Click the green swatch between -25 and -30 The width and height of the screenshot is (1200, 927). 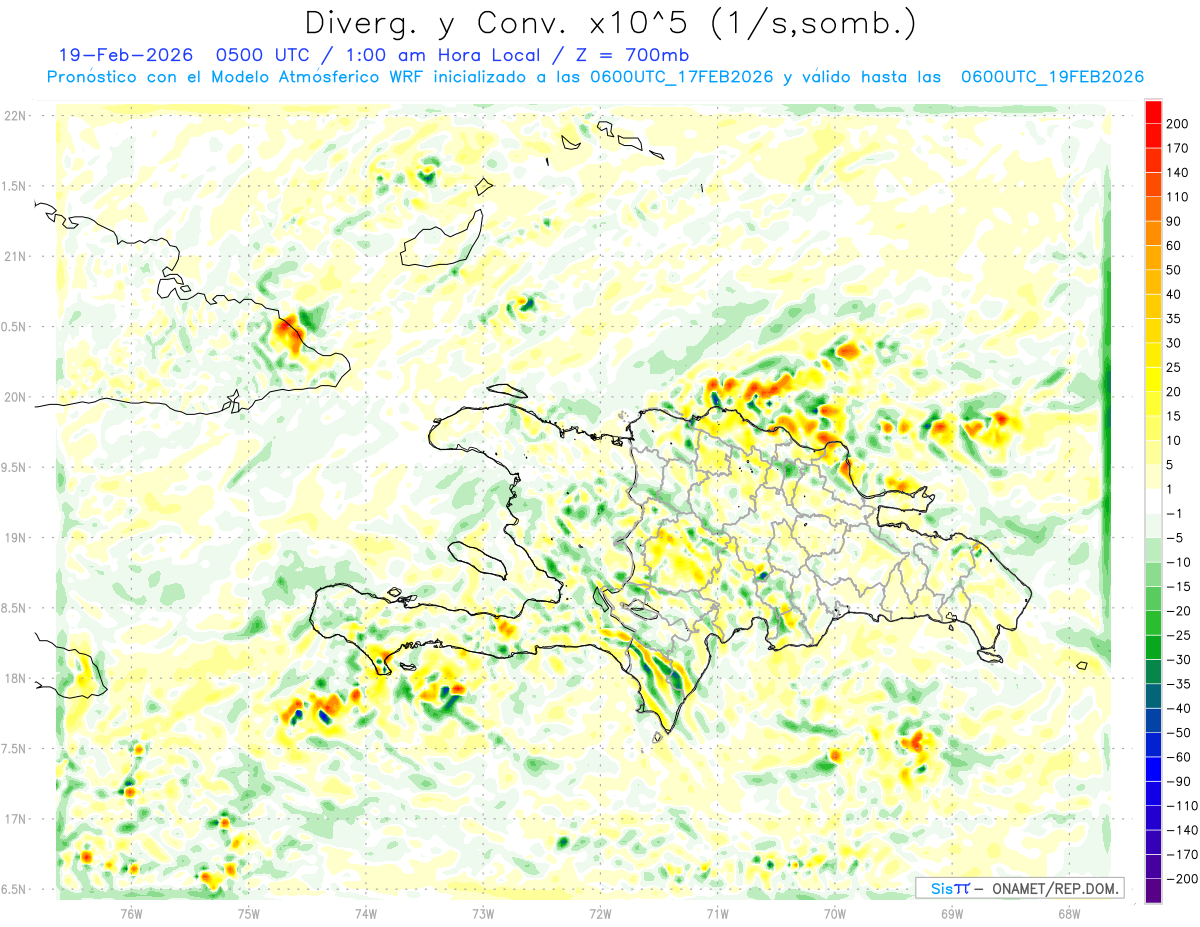(x=1153, y=647)
